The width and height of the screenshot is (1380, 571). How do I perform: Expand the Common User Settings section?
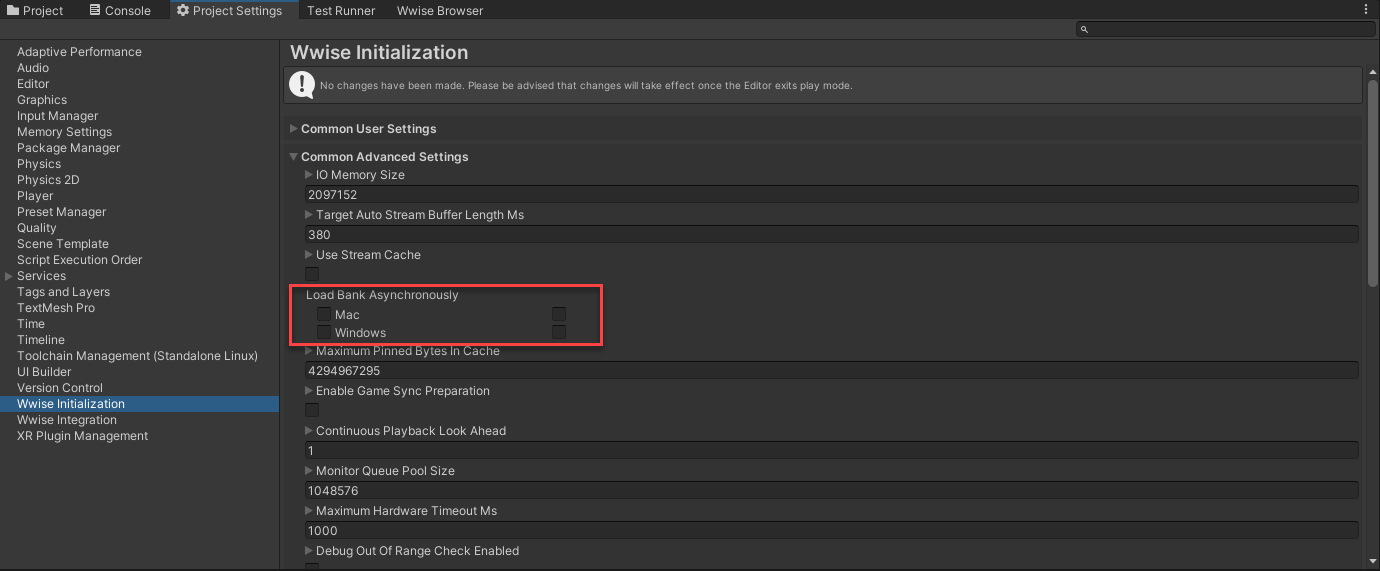[294, 129]
